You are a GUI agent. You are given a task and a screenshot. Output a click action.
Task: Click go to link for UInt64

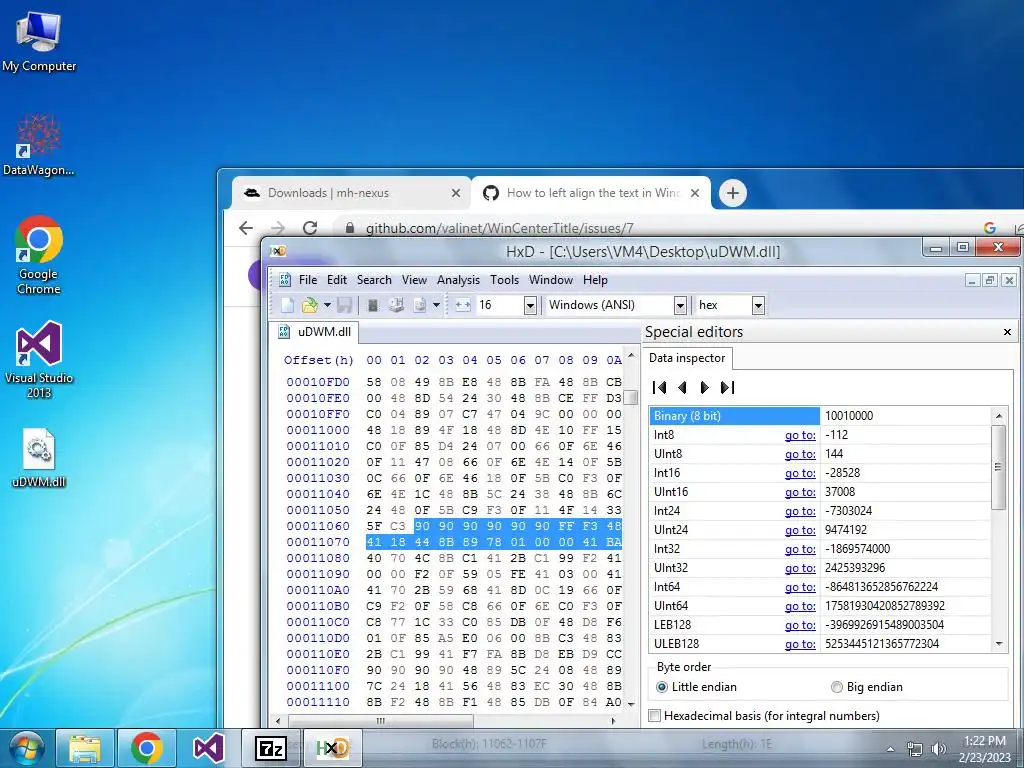pyautogui.click(x=800, y=606)
